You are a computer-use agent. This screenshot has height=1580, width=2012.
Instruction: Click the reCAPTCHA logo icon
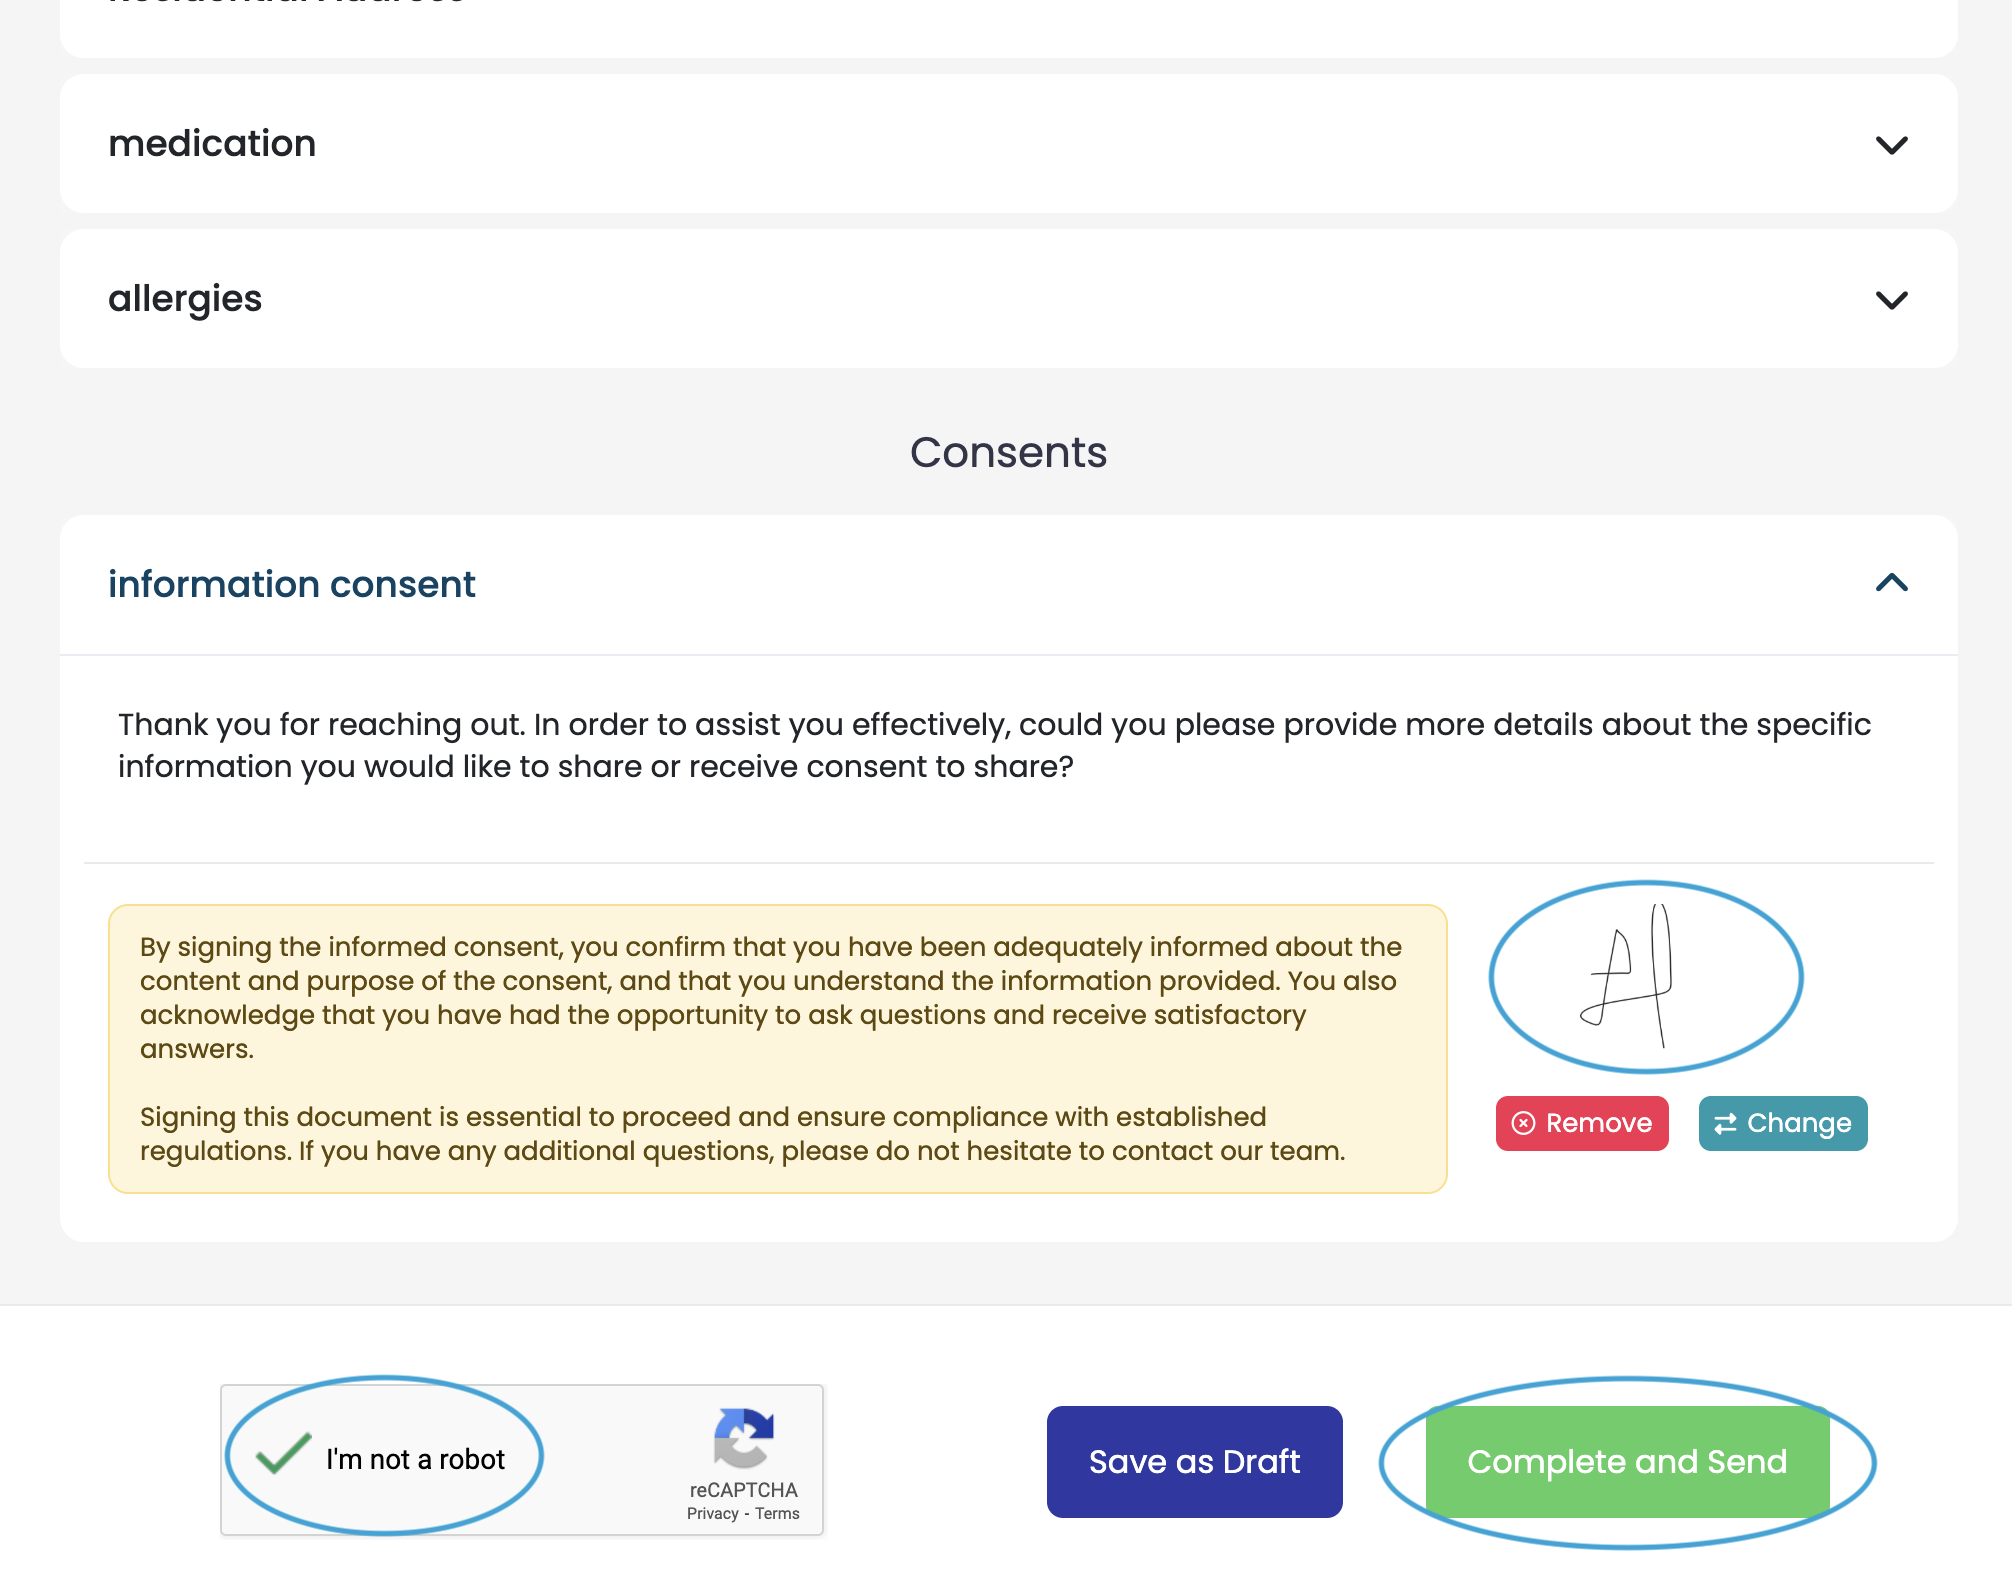(743, 1436)
